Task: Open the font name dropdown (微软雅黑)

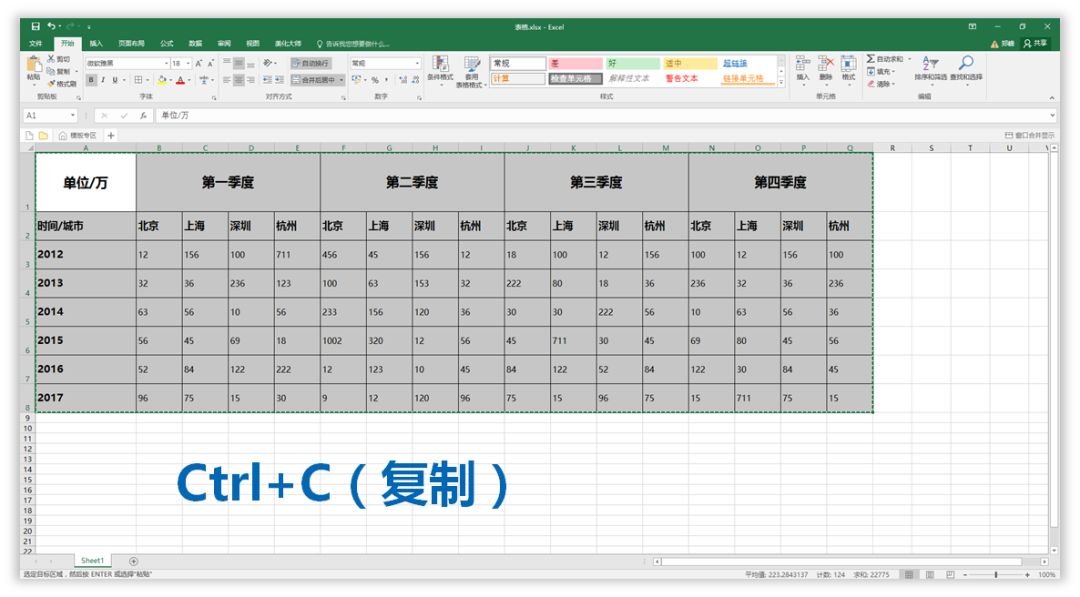Action: pos(166,63)
